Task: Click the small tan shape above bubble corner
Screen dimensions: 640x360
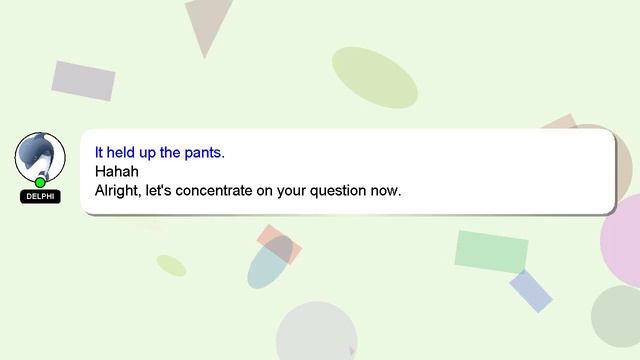Action: coord(560,122)
